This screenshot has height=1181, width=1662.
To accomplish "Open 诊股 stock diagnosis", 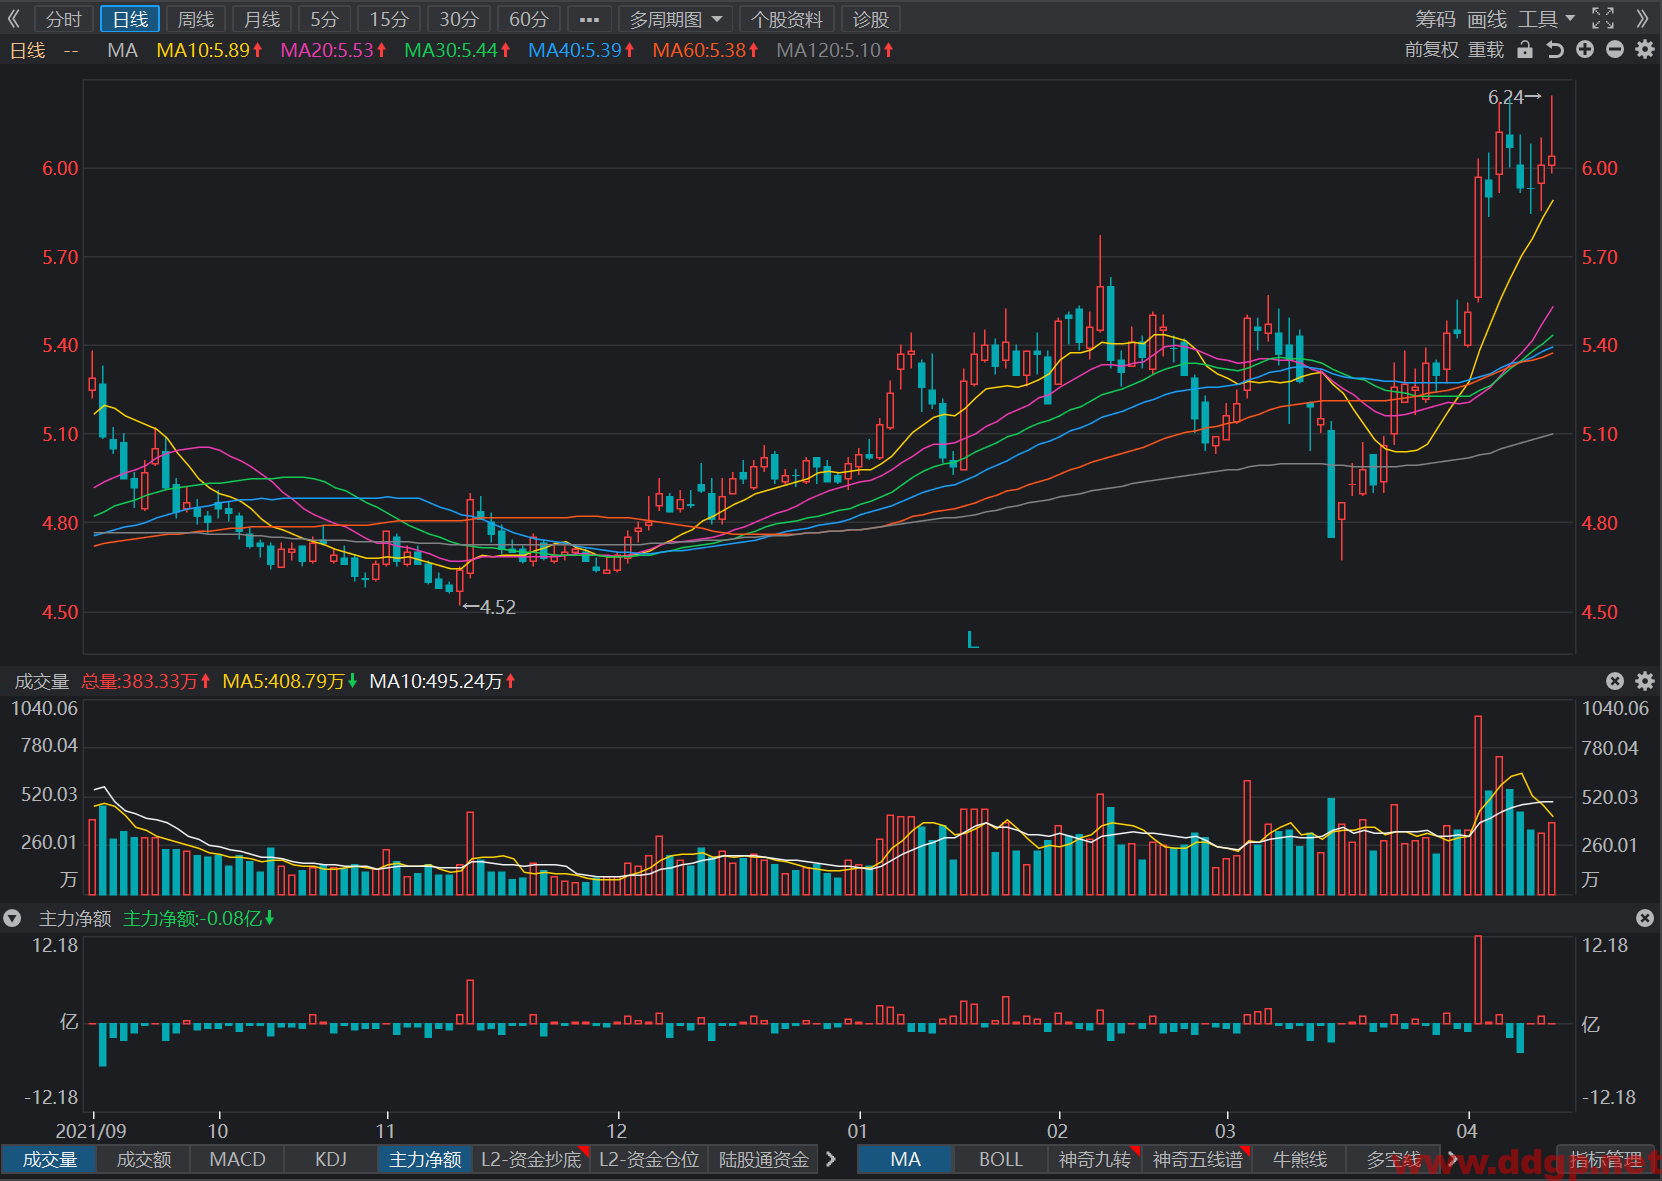I will [x=871, y=19].
